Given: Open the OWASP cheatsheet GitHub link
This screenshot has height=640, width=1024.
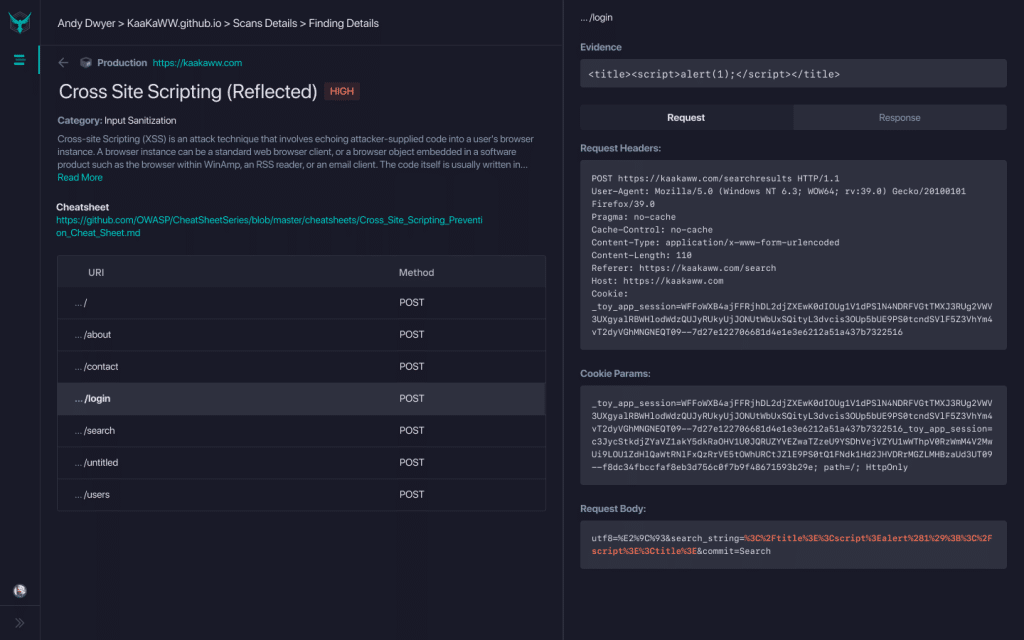Looking at the screenshot, I should pyautogui.click(x=268, y=225).
